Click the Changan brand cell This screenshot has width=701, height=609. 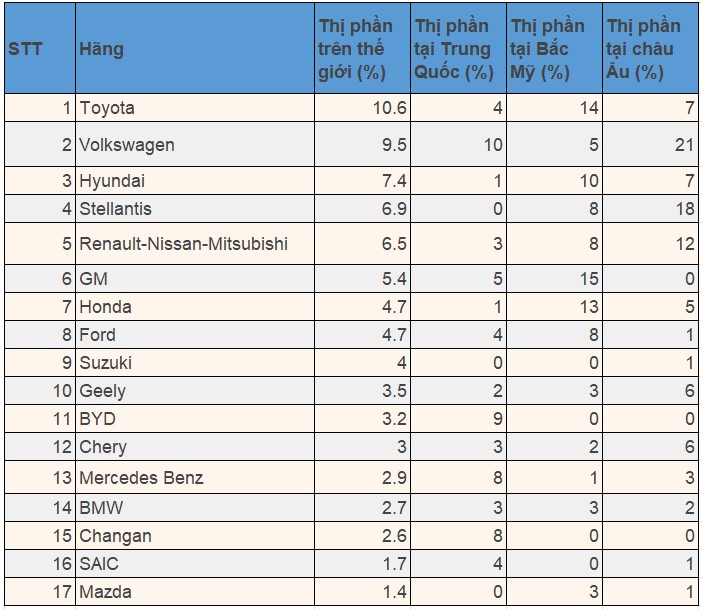click(x=195, y=536)
